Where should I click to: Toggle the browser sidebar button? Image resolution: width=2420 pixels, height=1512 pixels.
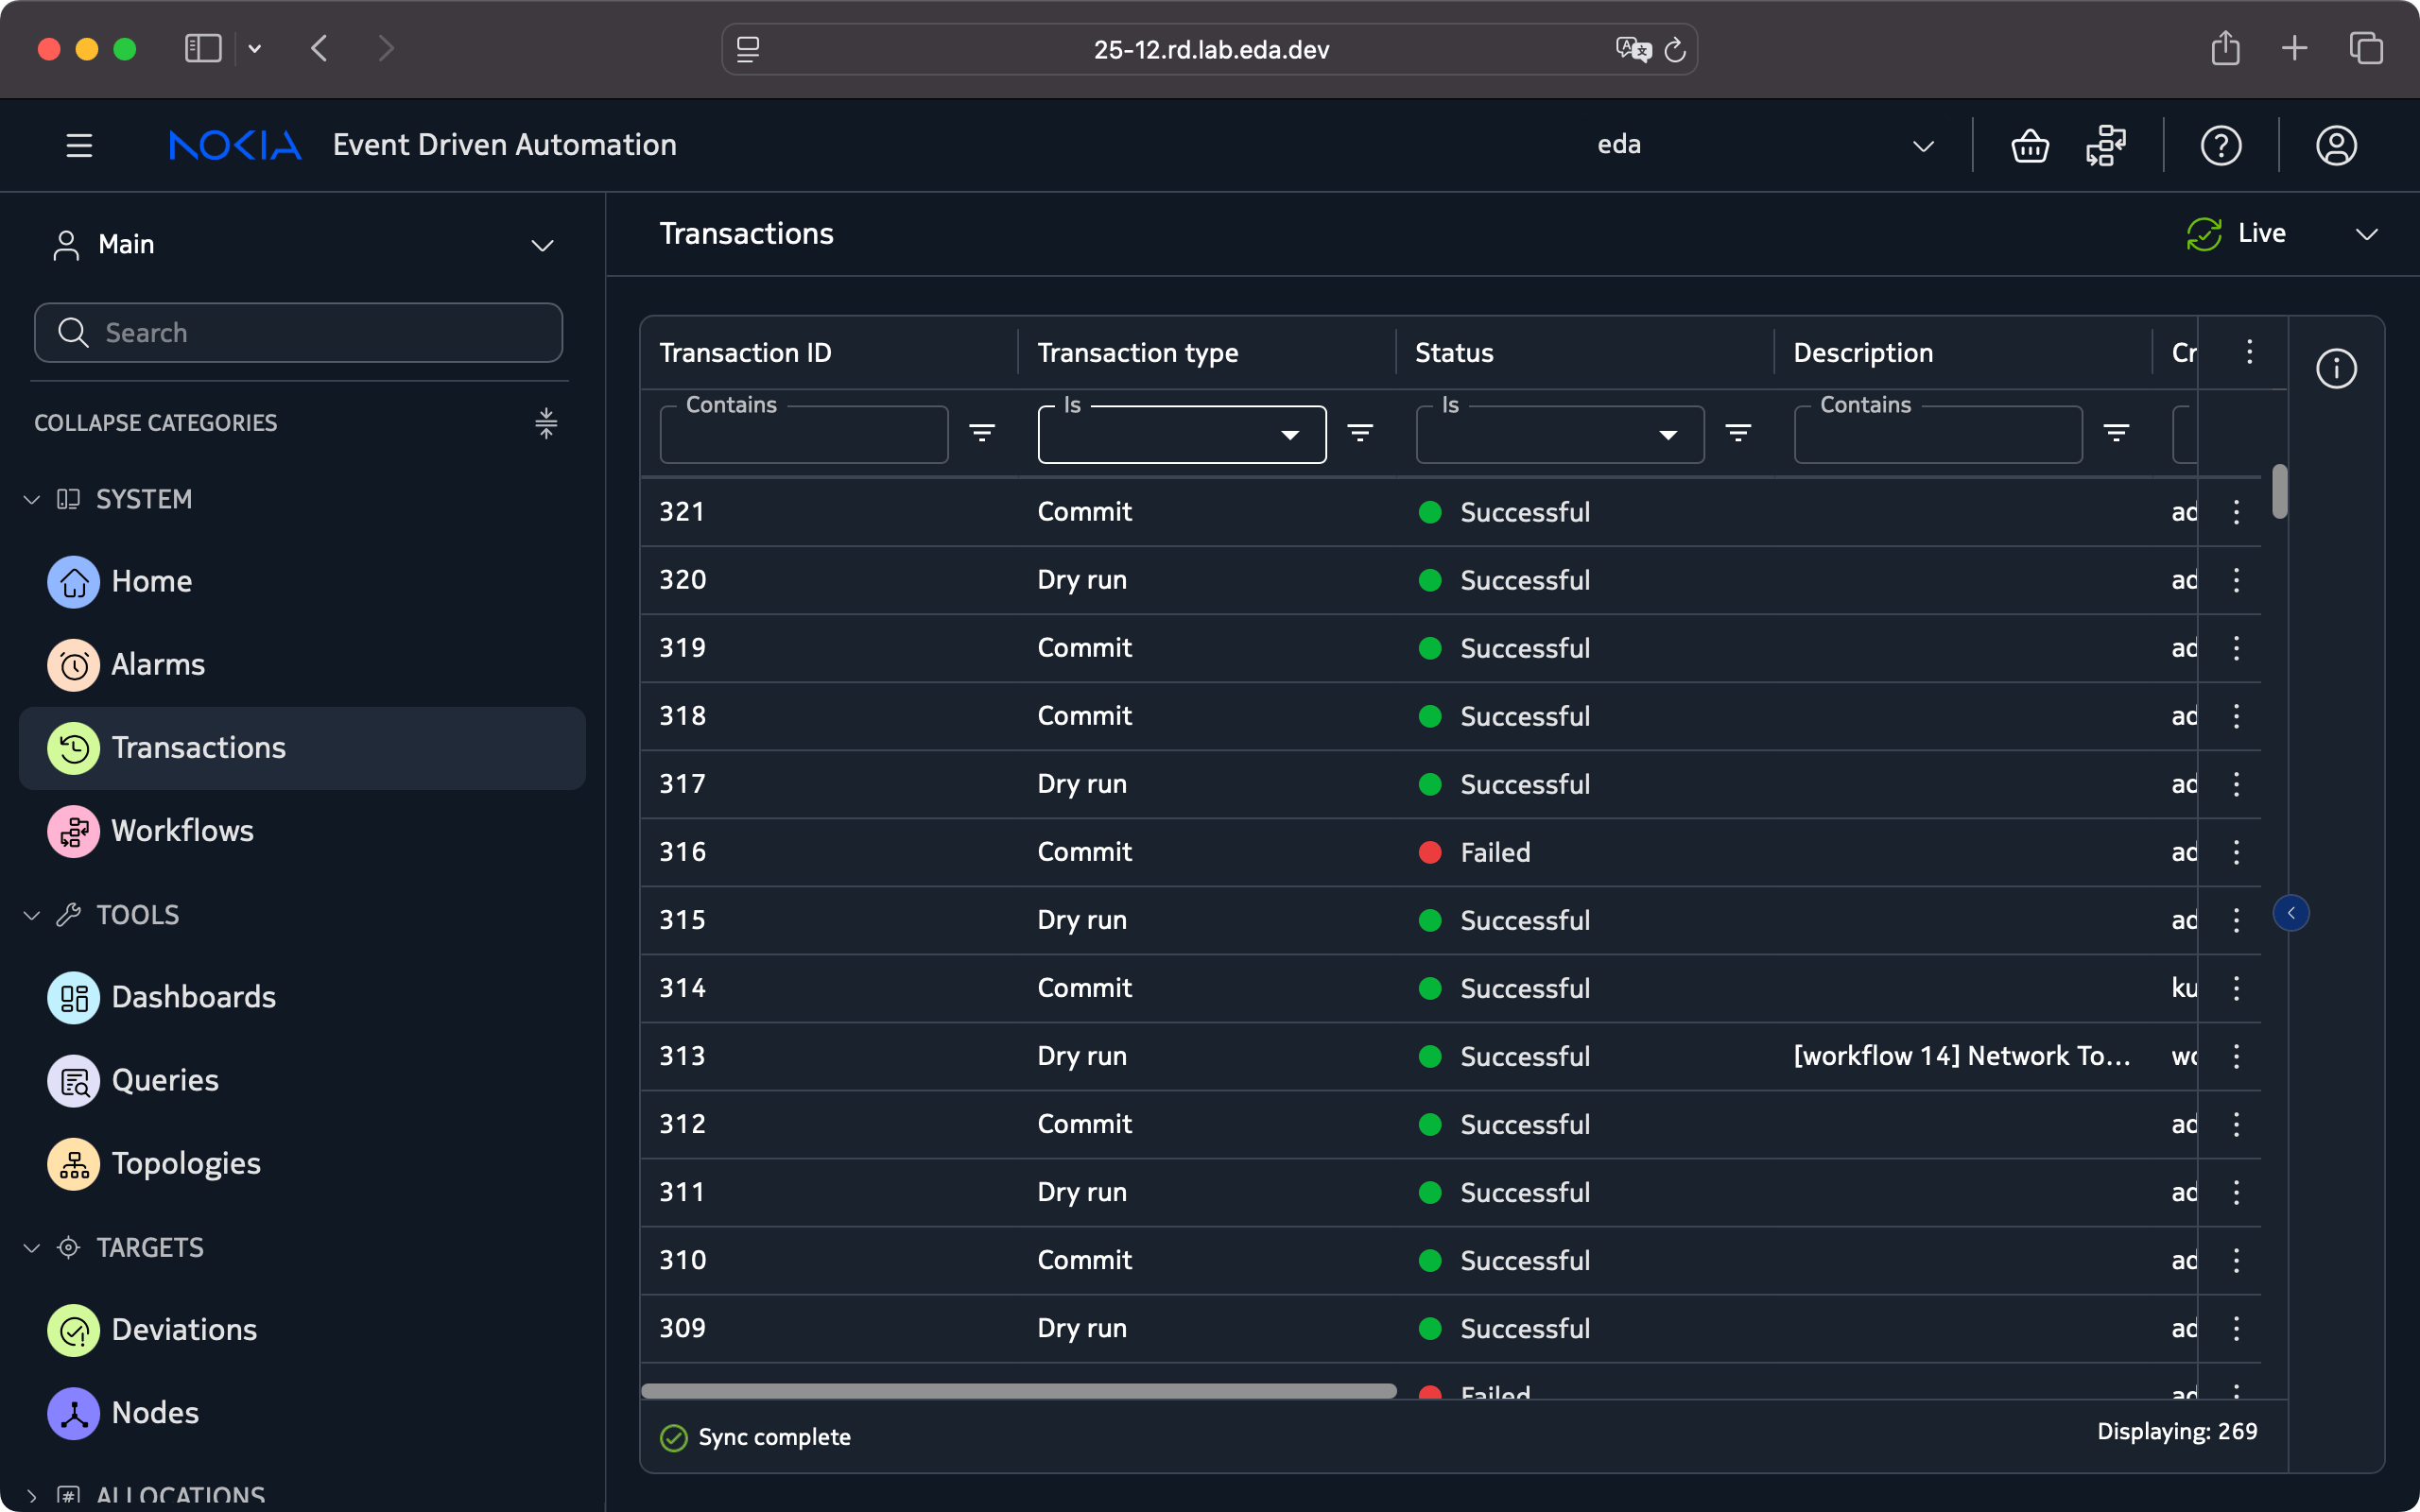[x=203, y=48]
